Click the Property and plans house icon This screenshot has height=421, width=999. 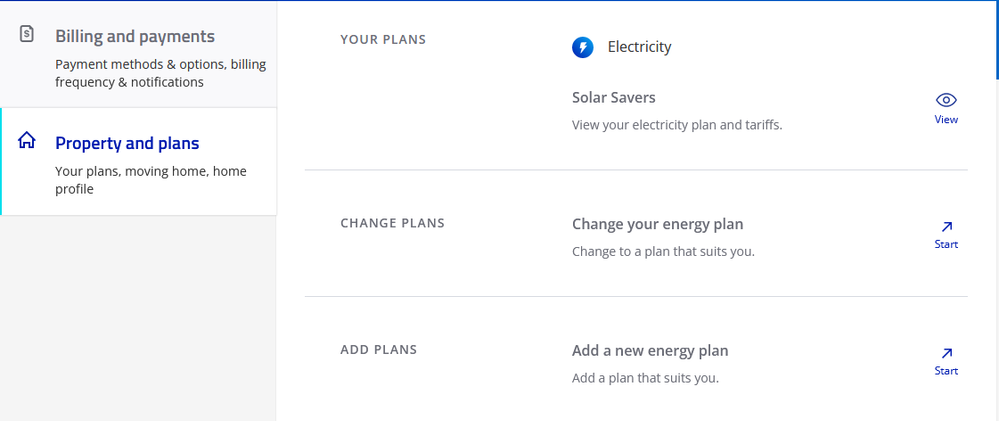point(27,141)
